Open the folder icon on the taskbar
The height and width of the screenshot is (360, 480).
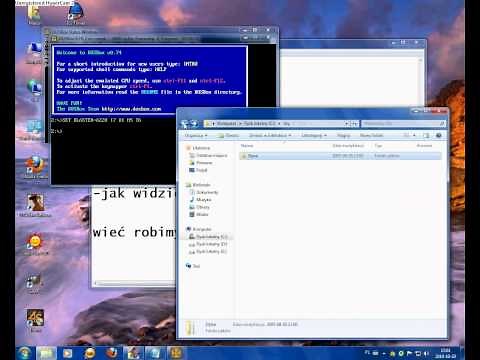pyautogui.click(x=47, y=353)
